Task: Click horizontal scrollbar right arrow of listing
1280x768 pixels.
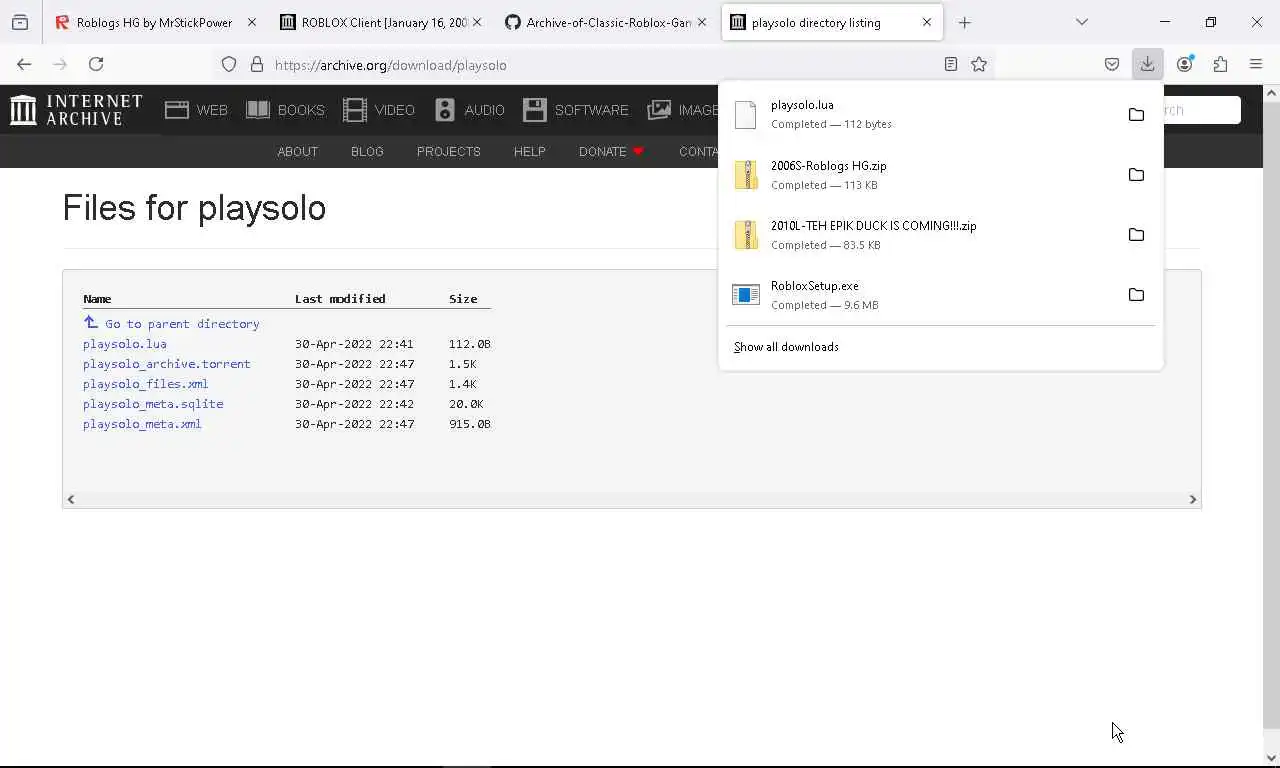Action: pos(1192,499)
